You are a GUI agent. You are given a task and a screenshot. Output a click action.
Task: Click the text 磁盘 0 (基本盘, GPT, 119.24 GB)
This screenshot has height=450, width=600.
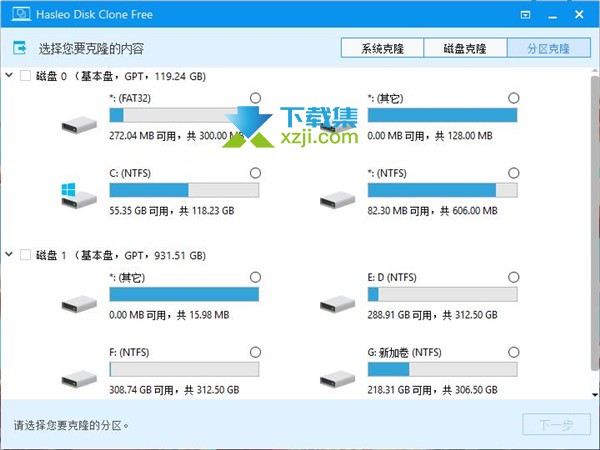point(121,76)
